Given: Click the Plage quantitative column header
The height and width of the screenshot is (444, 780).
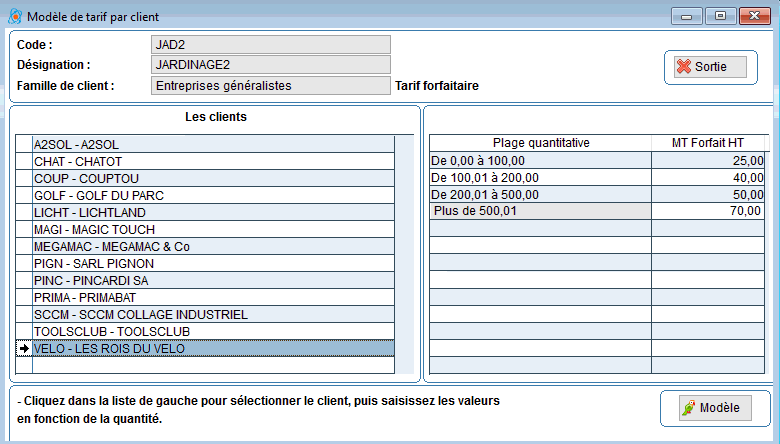Looking at the screenshot, I should click(540, 143).
